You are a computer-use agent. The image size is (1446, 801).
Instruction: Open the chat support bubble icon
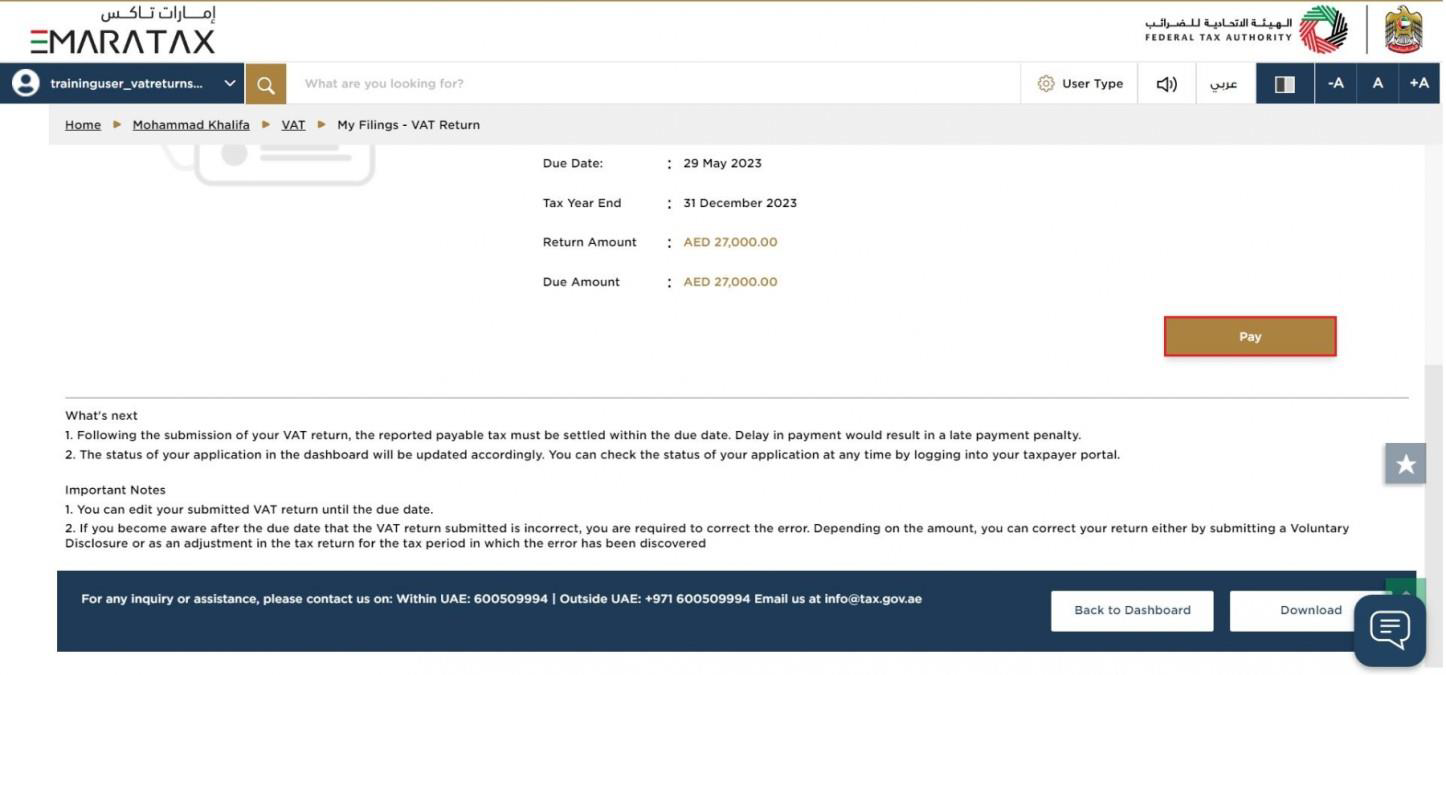point(1390,630)
